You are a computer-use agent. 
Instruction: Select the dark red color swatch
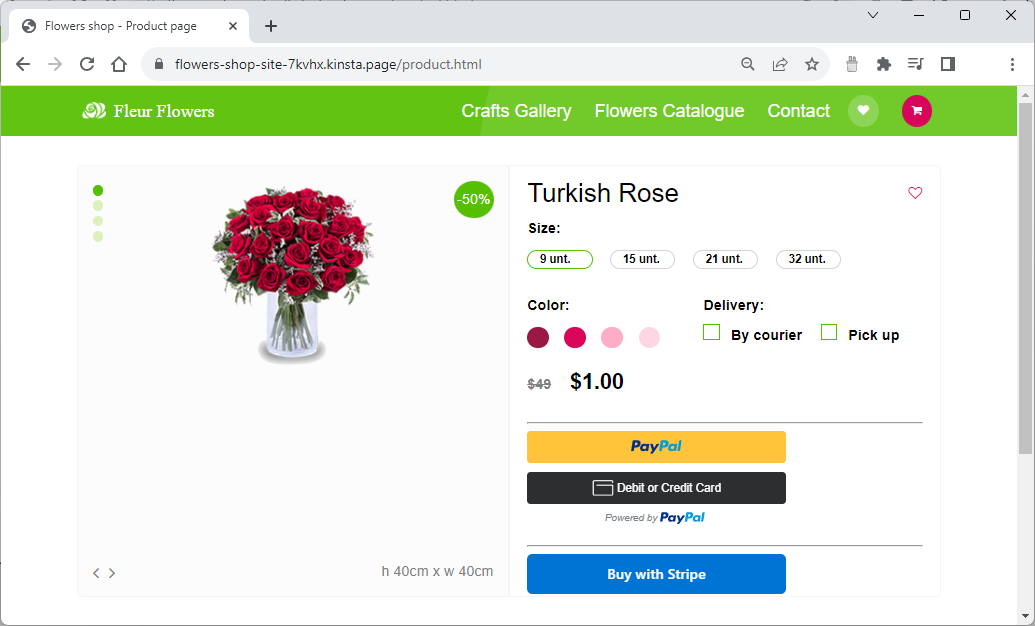[537, 337]
